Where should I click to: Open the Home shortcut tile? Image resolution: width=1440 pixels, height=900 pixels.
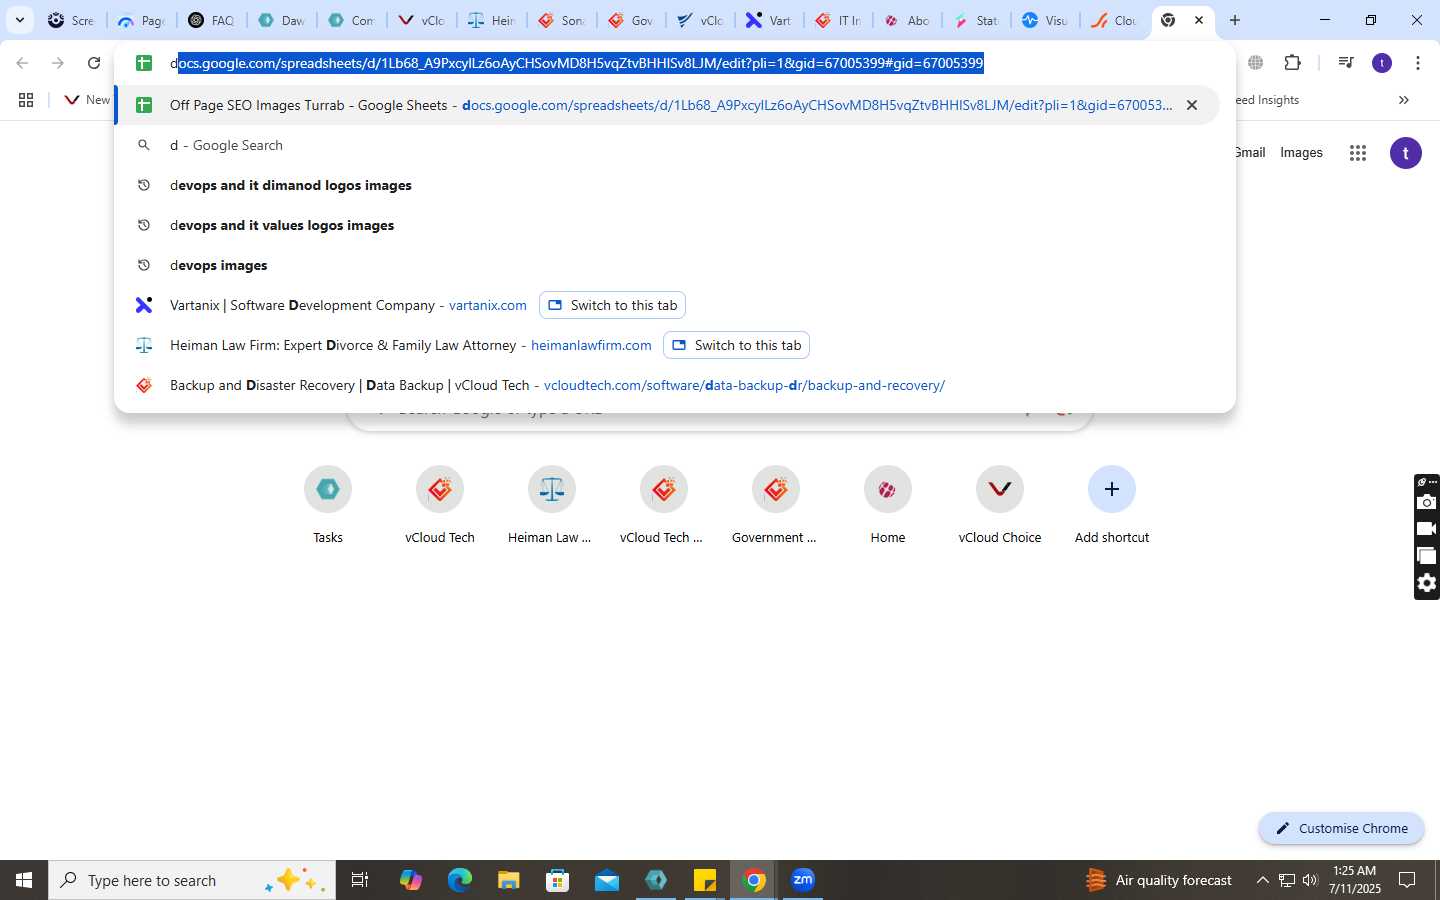tap(888, 506)
